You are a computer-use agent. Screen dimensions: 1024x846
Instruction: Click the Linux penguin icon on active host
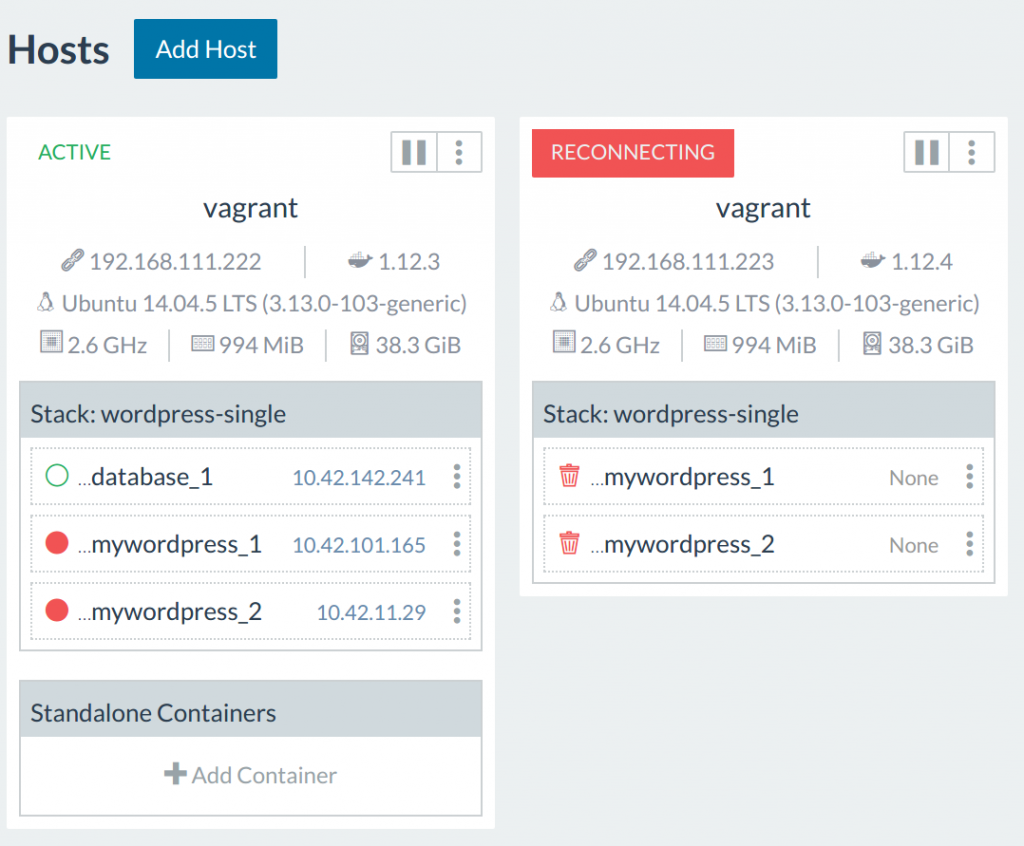click(45, 303)
